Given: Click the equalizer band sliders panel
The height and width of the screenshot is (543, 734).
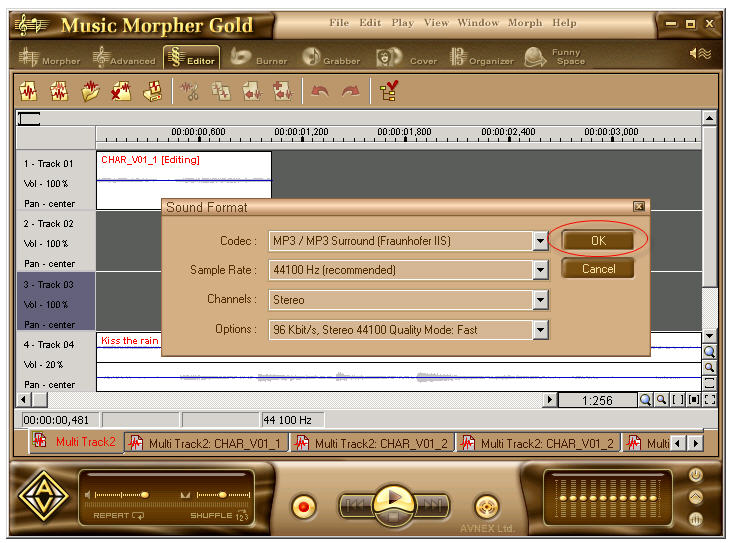Looking at the screenshot, I should 607,499.
